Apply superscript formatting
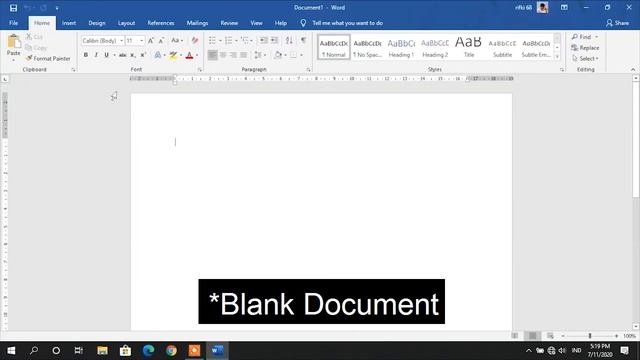 (143, 55)
